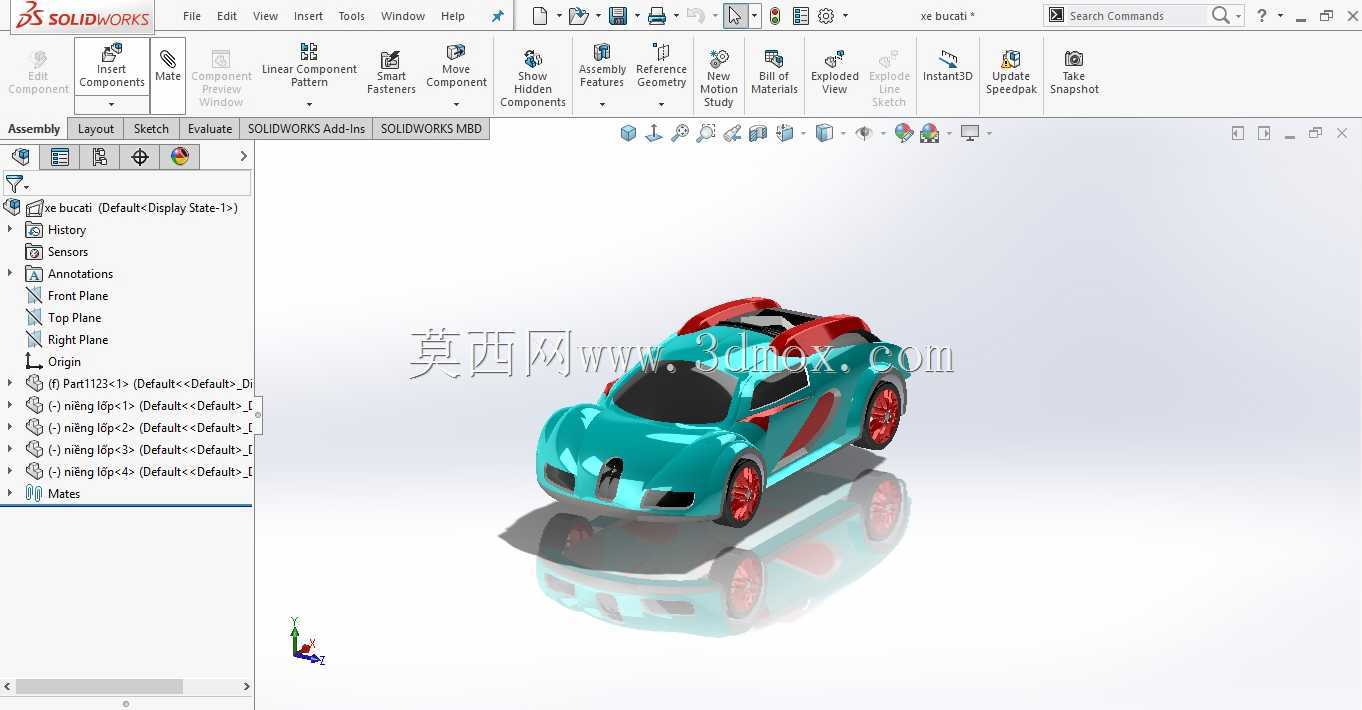Take Snapshot of the assembly
The width and height of the screenshot is (1362, 710).
[x=1074, y=72]
